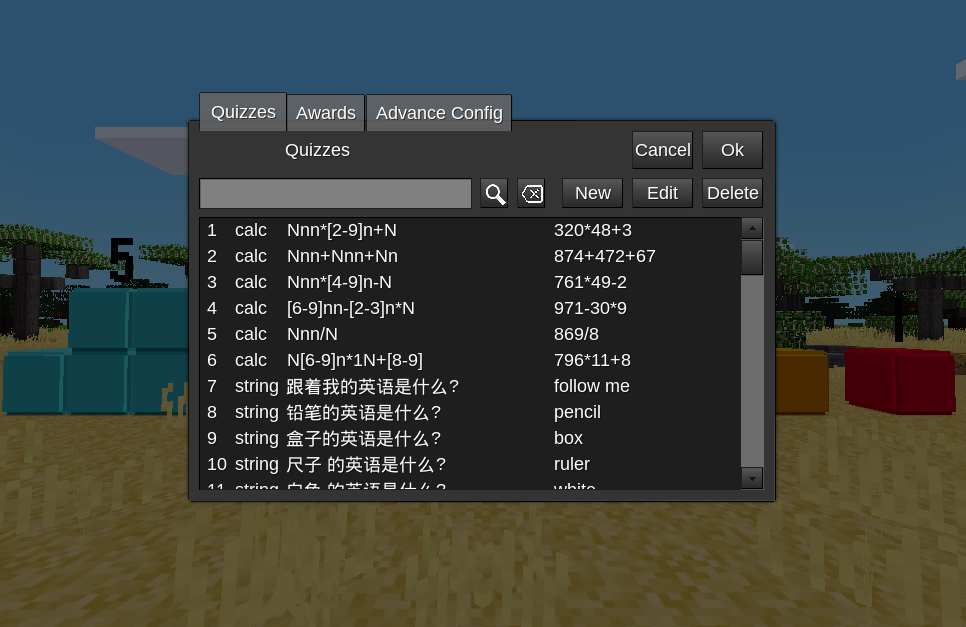This screenshot has width=966, height=627.
Task: Switch to the Quizzes tab
Action: tap(243, 112)
